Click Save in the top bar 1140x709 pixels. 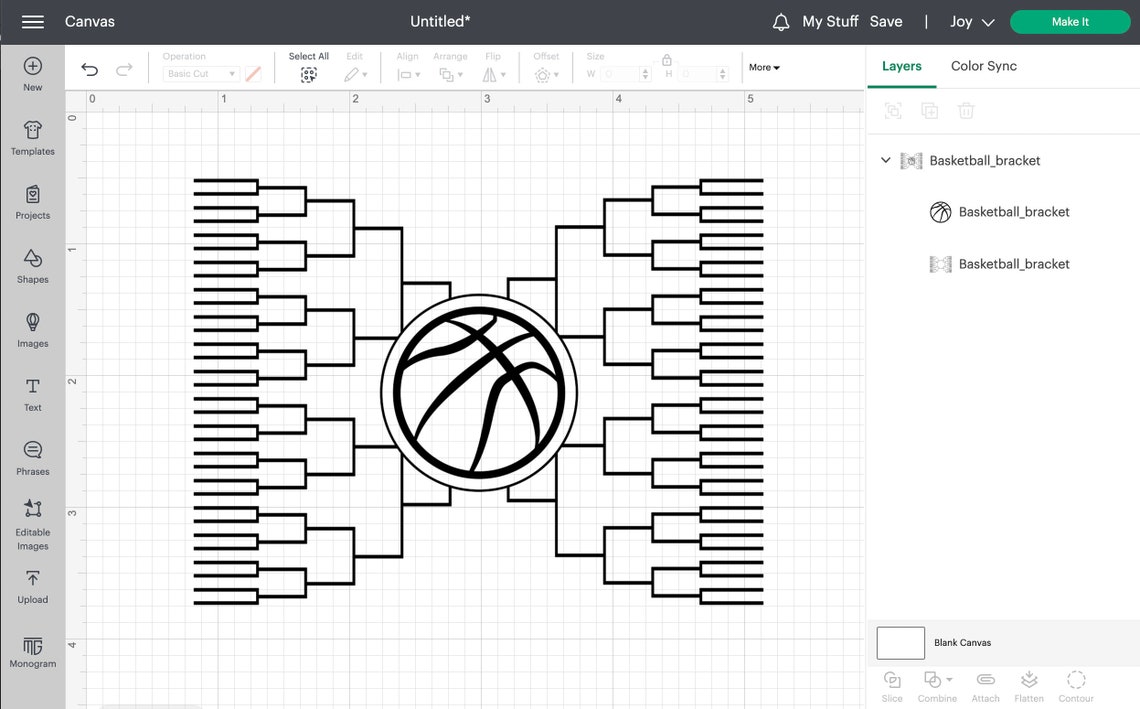pyautogui.click(x=886, y=20)
